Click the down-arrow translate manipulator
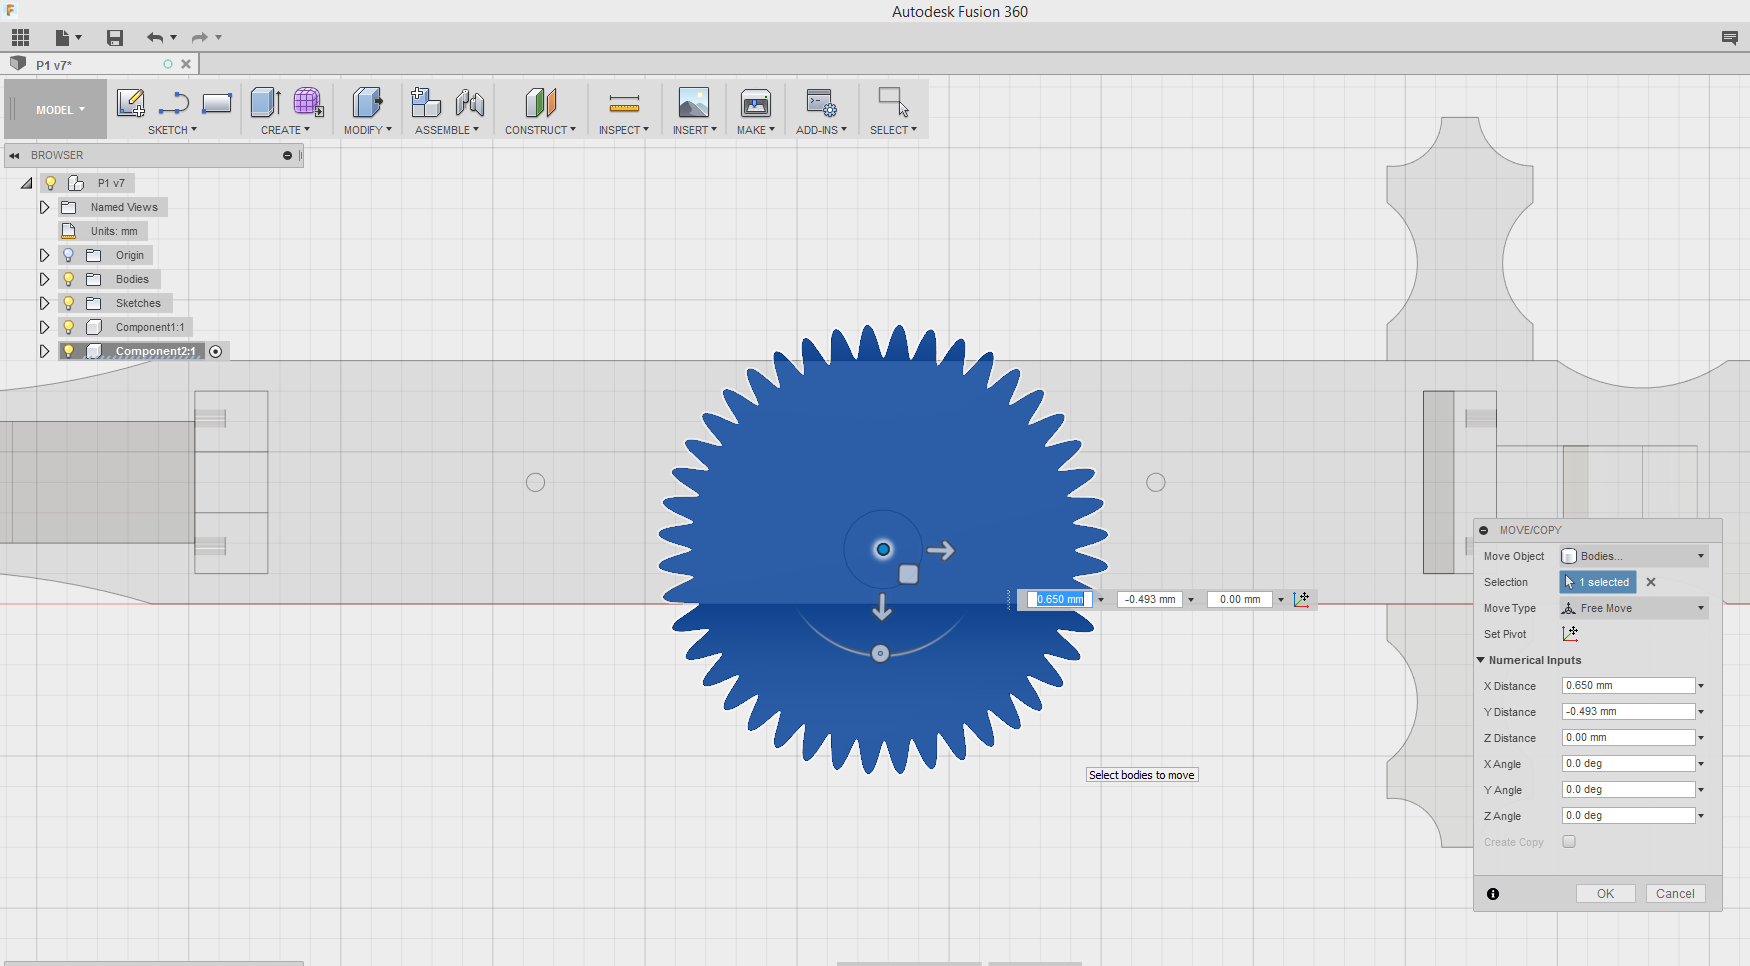The height and width of the screenshot is (966, 1750). [882, 606]
